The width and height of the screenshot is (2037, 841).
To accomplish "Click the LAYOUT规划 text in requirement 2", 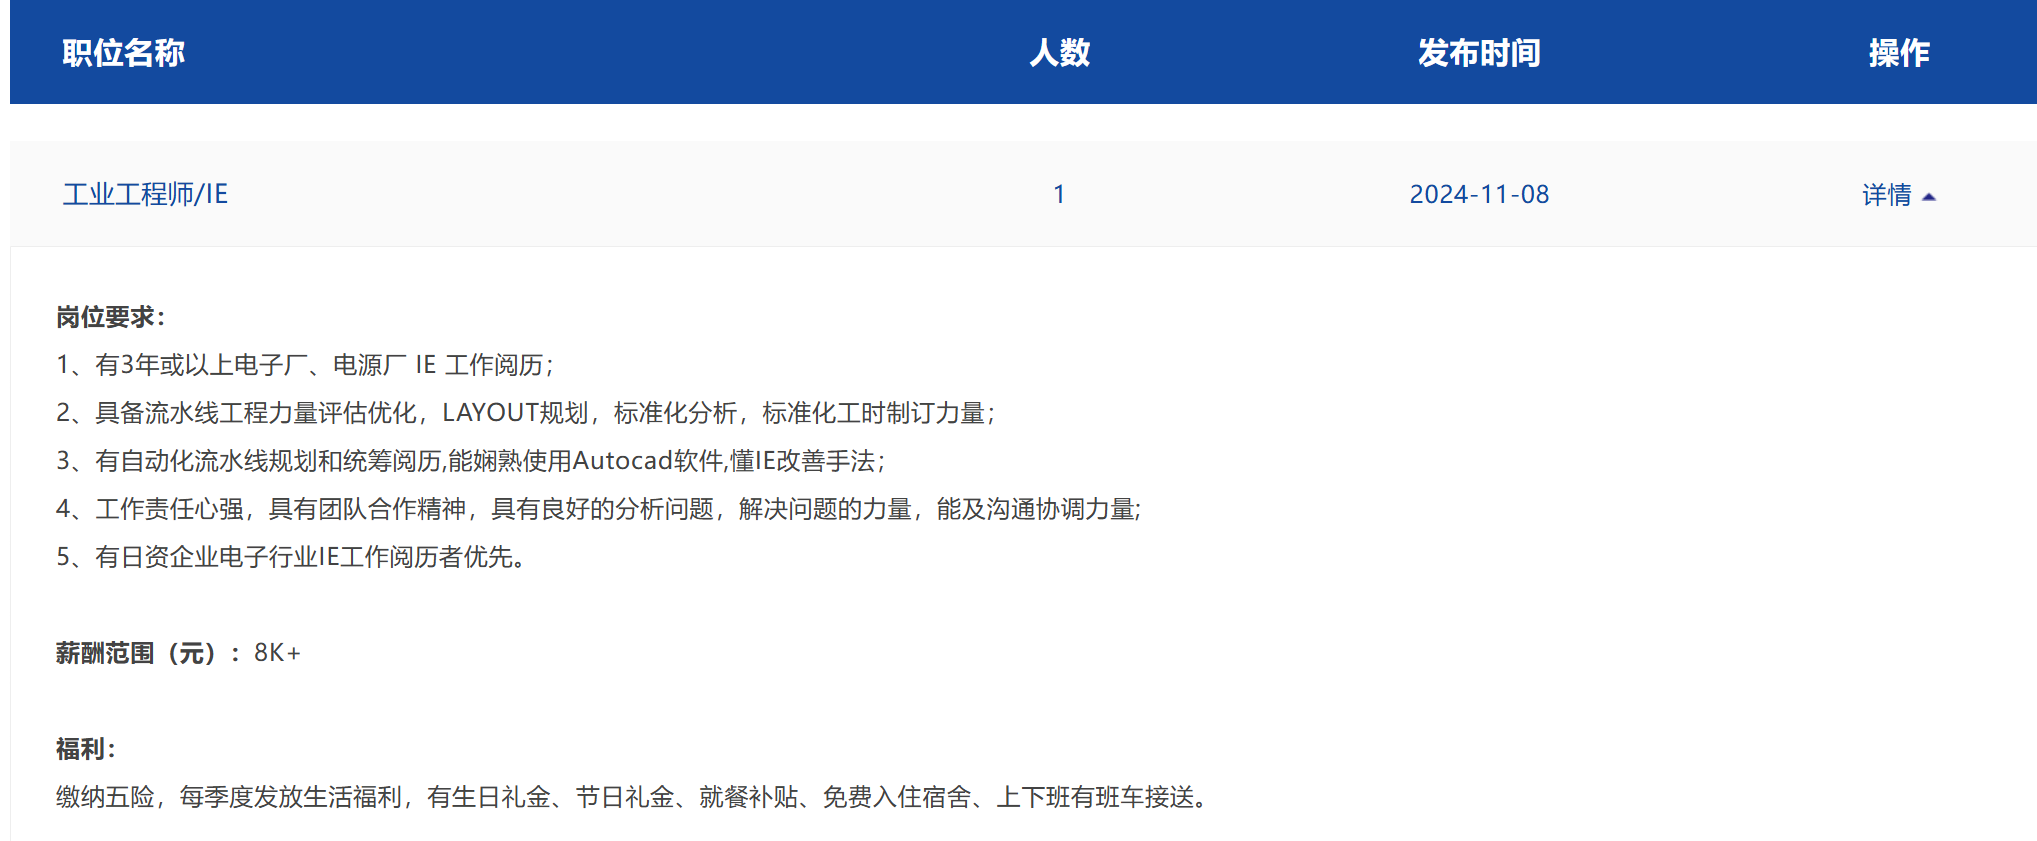I will [x=515, y=413].
